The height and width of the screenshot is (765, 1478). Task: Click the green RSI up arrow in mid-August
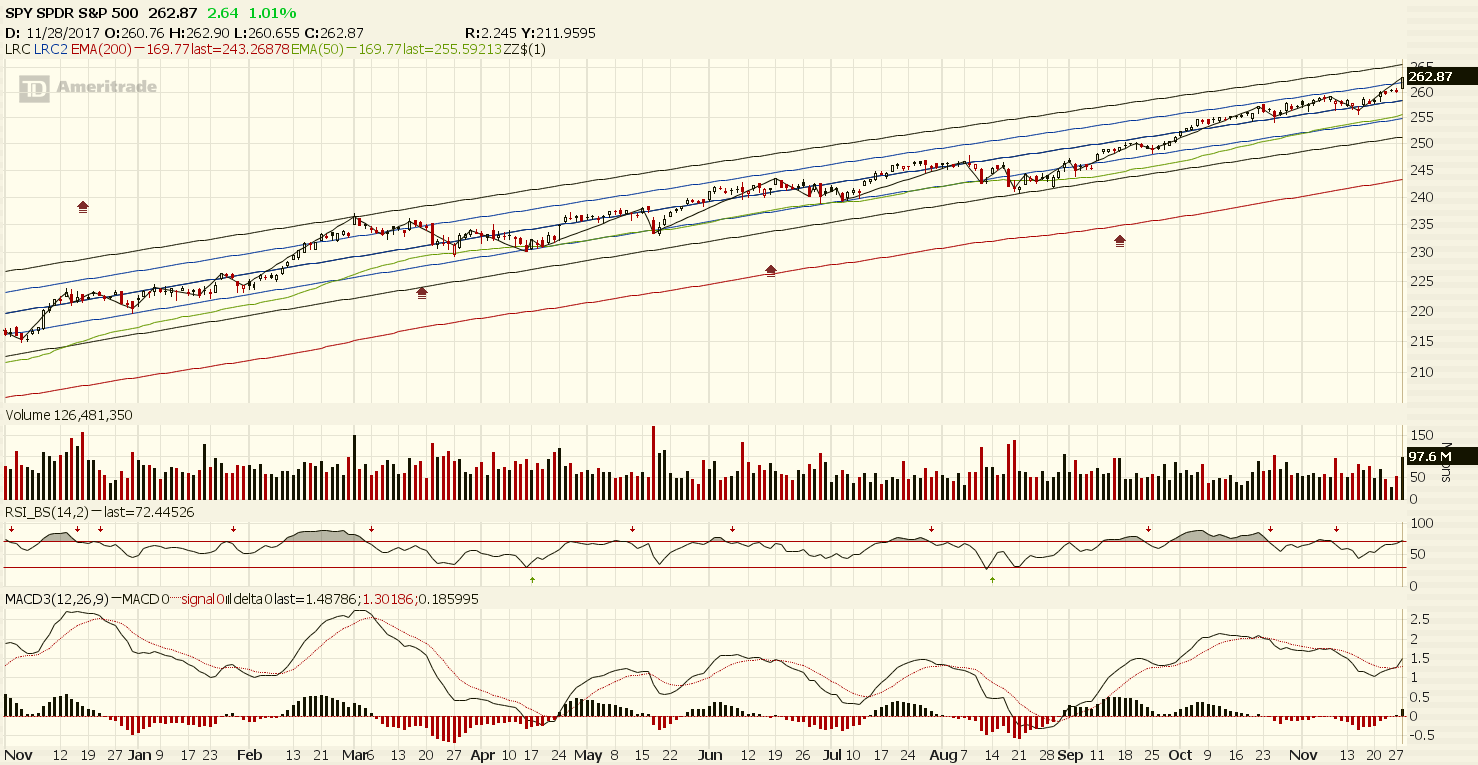click(992, 579)
